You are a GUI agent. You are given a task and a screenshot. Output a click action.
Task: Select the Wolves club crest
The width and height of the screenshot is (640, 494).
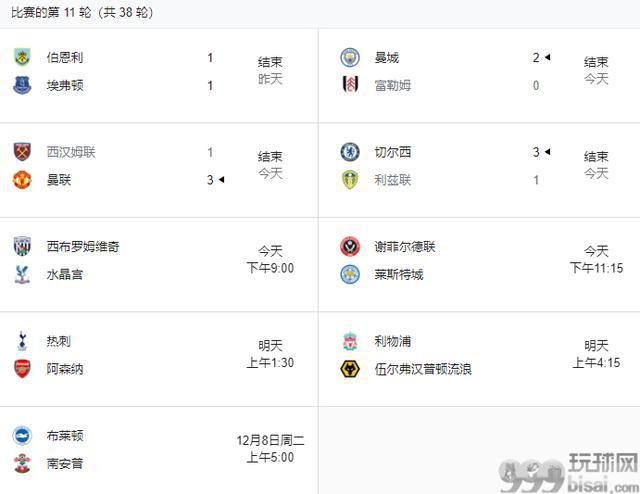(x=350, y=369)
